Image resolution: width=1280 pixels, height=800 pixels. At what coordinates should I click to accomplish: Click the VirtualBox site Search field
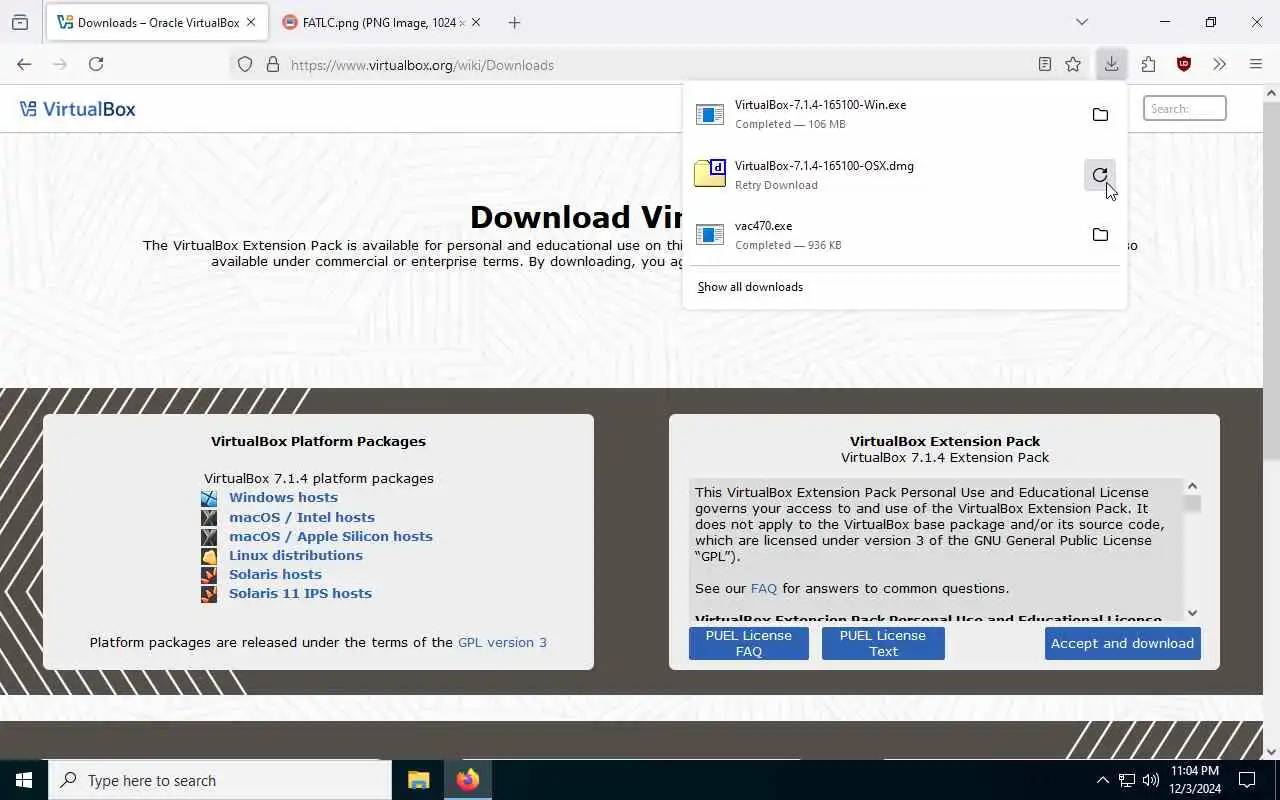1185,108
